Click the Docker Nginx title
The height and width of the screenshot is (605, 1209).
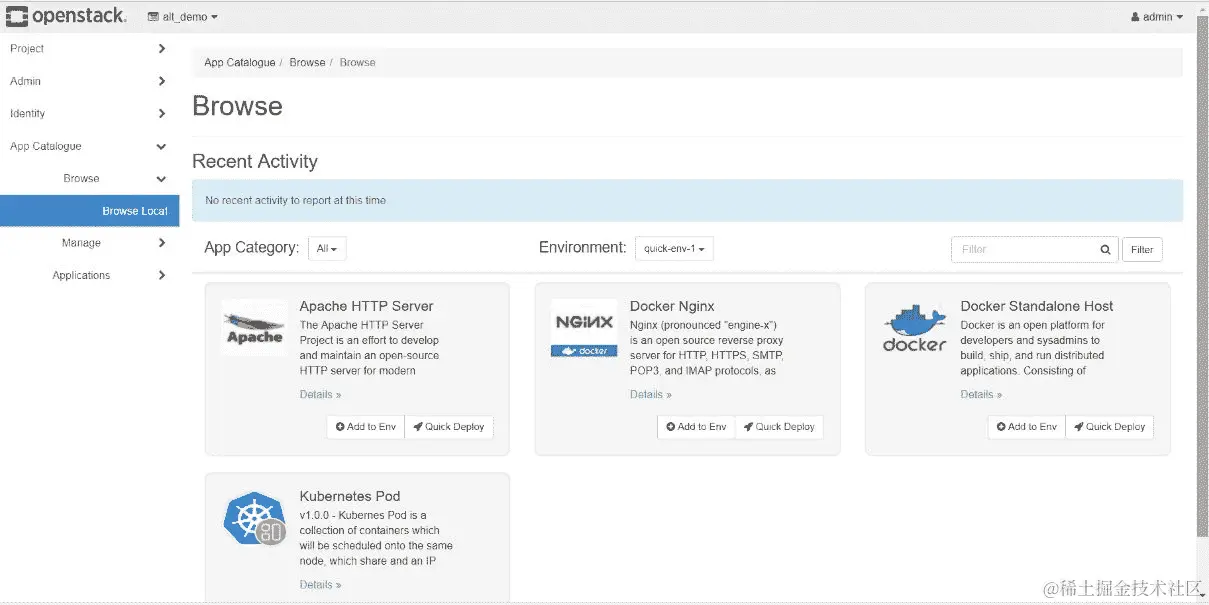(x=672, y=306)
